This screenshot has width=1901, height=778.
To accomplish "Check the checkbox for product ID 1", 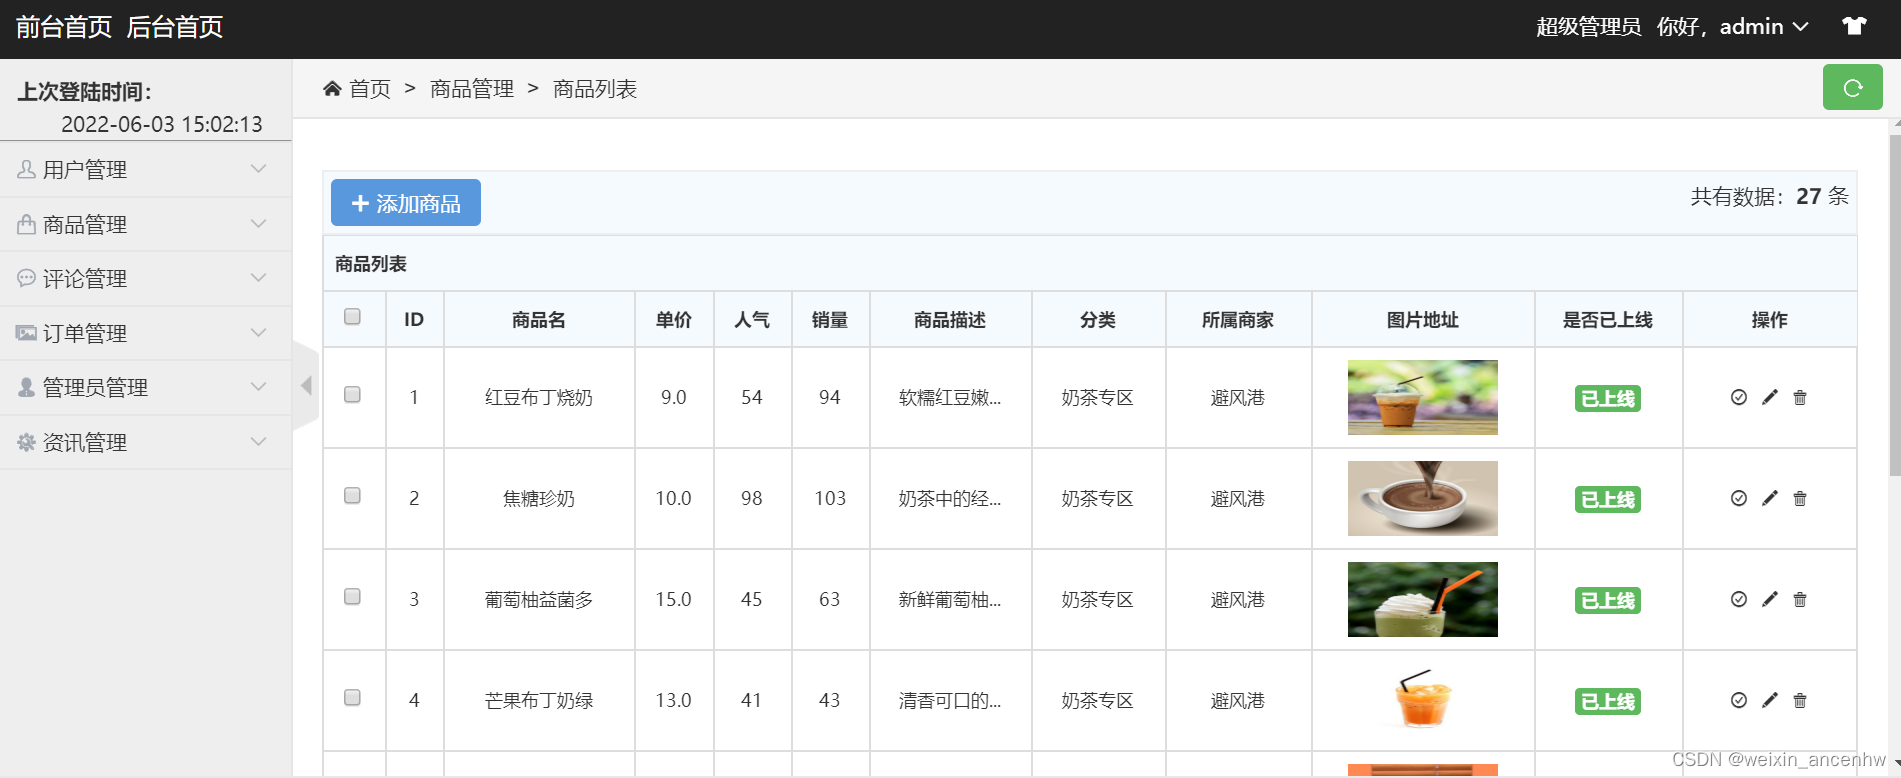I will click(352, 395).
